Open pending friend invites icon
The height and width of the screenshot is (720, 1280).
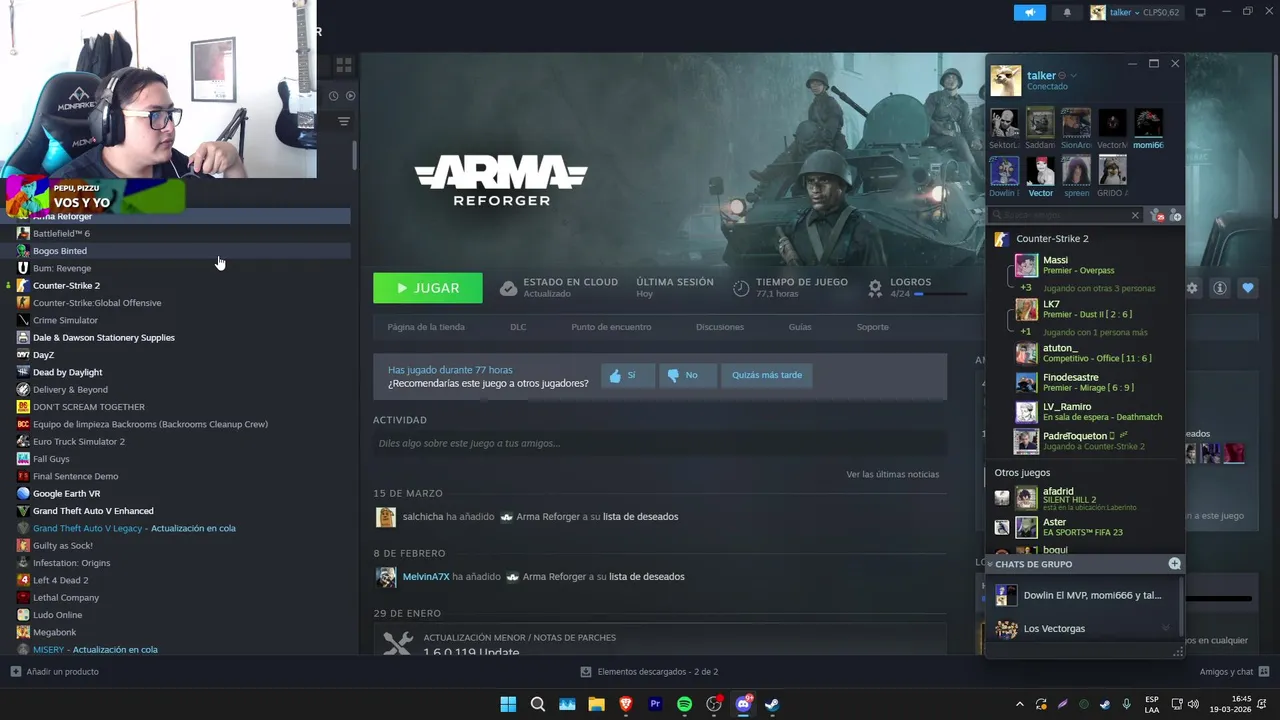point(1158,216)
